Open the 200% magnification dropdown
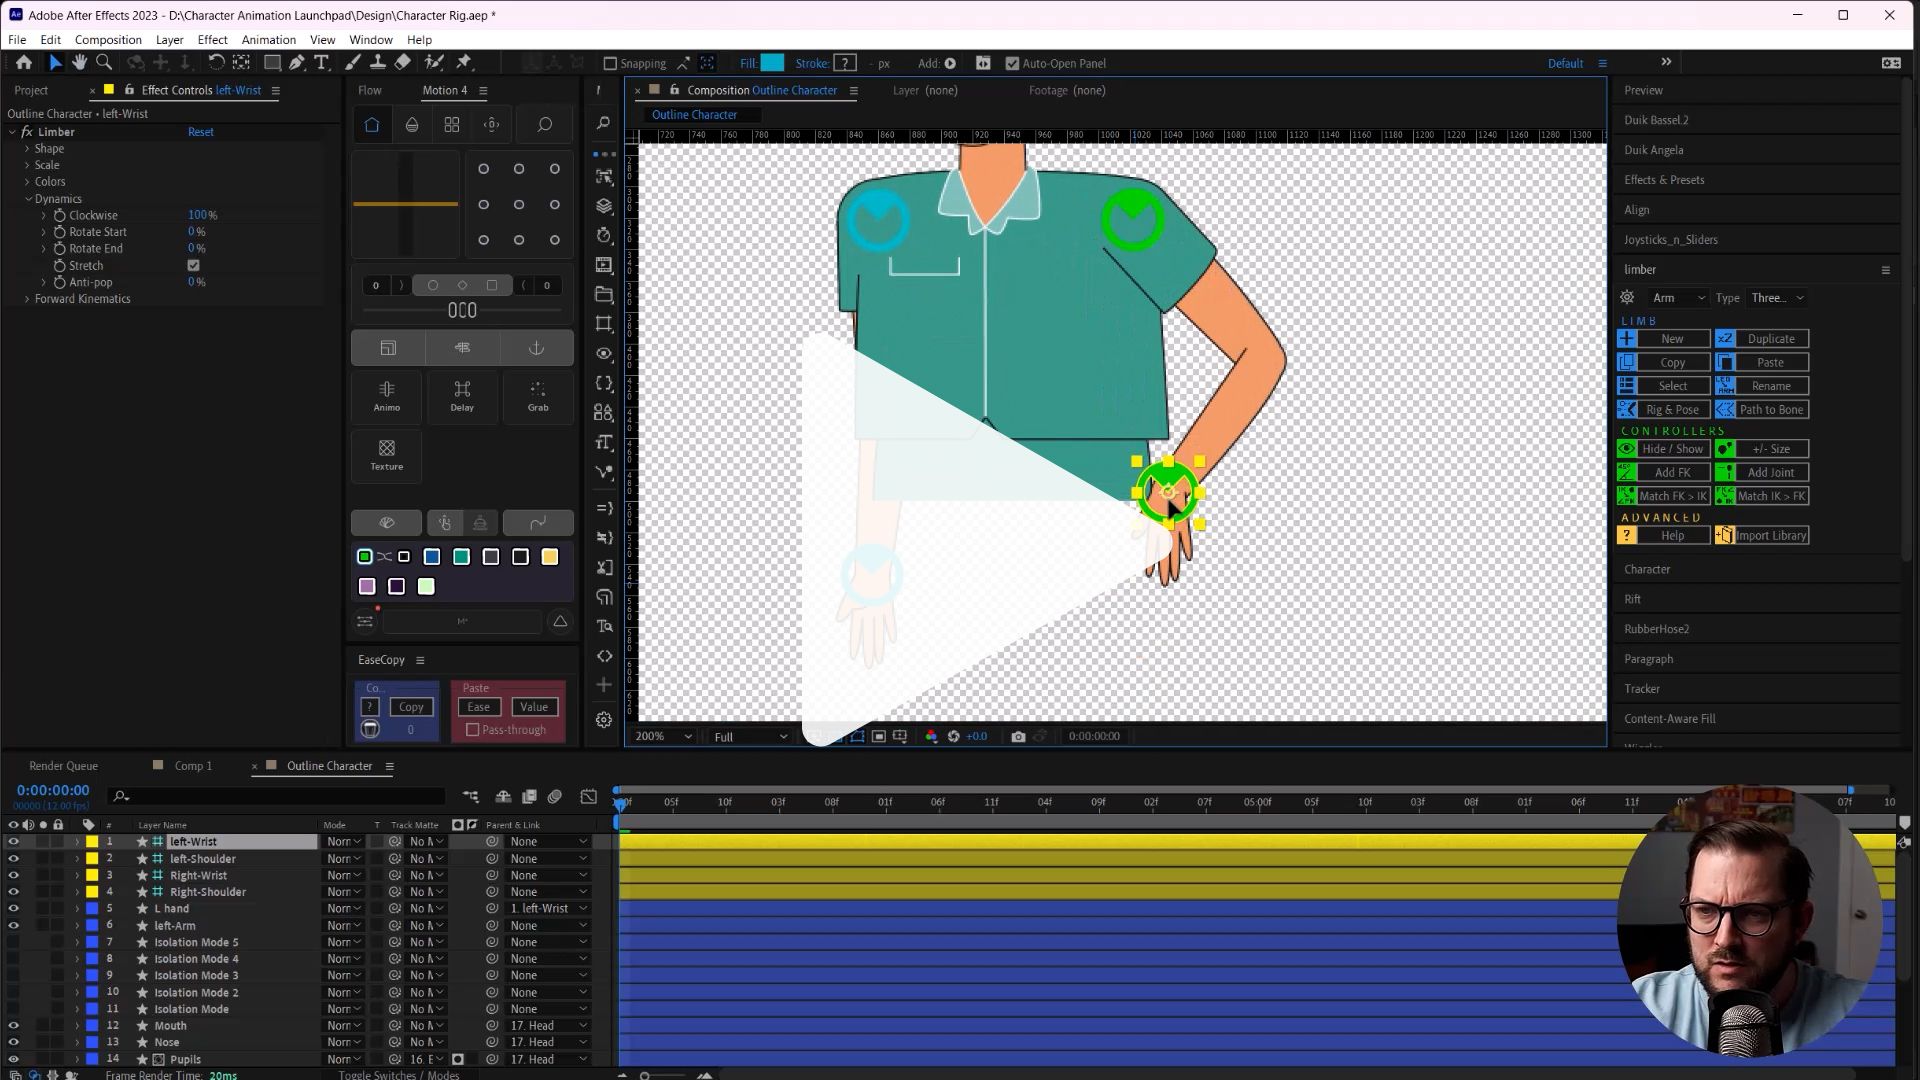 pyautogui.click(x=663, y=737)
